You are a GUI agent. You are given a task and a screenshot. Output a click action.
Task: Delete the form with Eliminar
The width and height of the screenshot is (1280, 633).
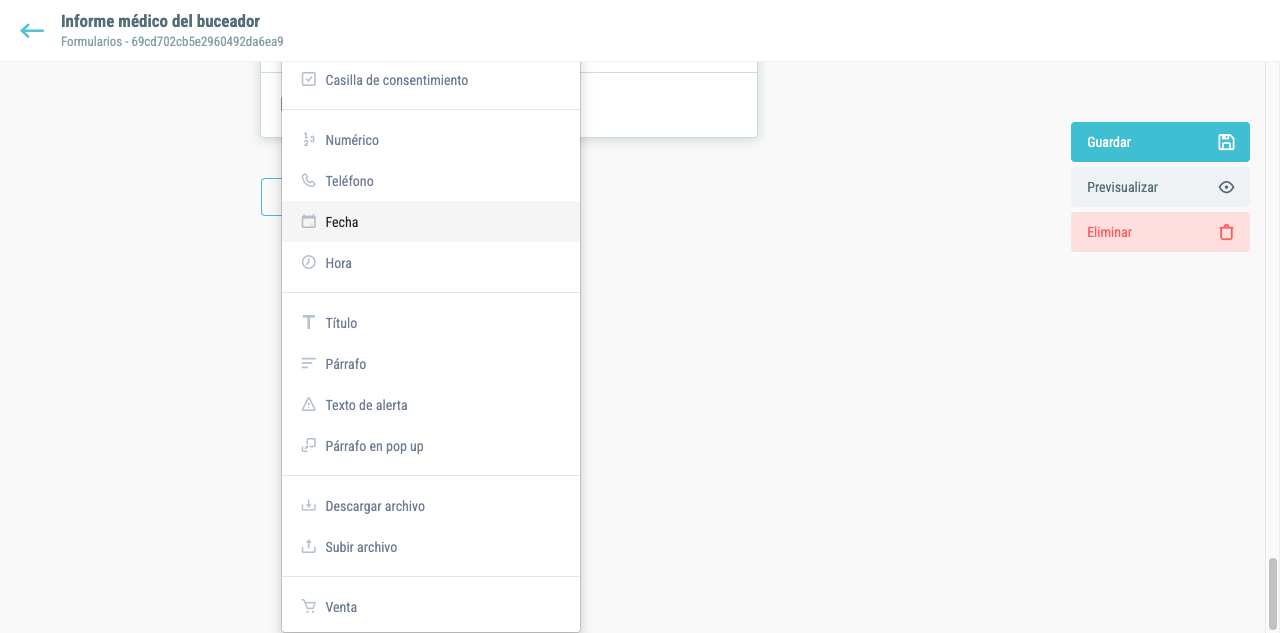click(x=1160, y=232)
